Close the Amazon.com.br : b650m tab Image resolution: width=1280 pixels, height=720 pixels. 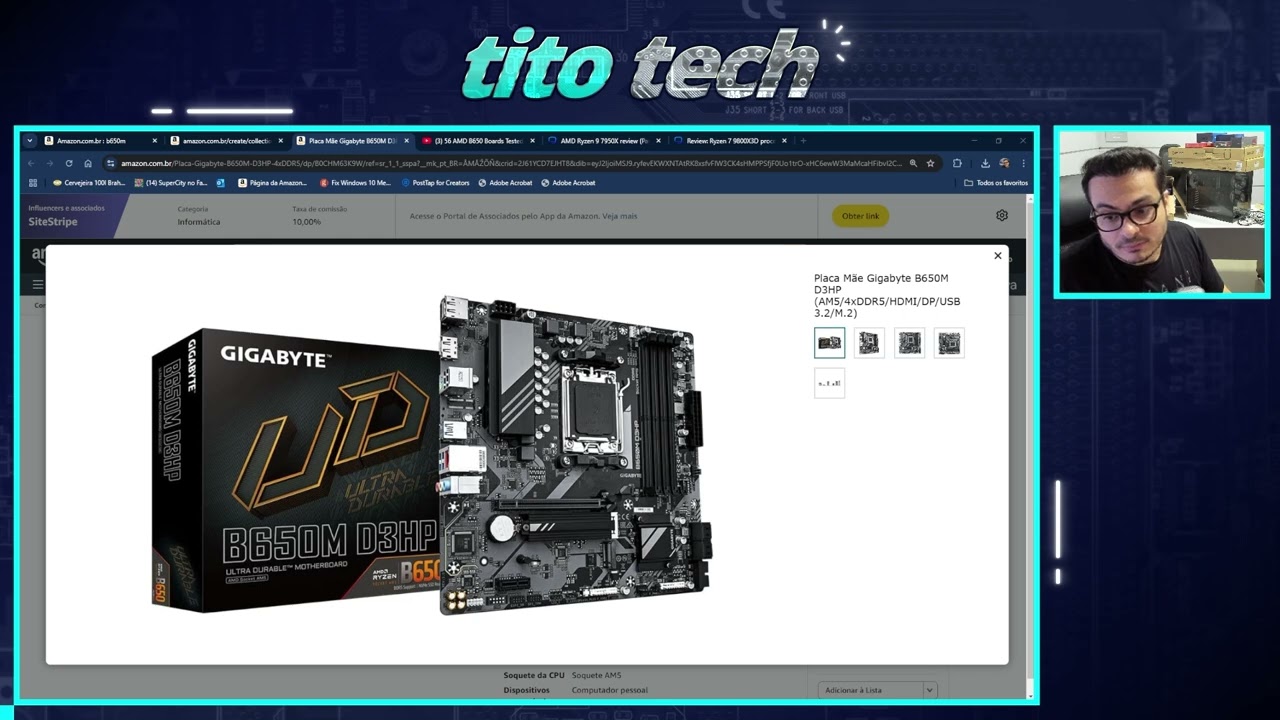tap(154, 141)
